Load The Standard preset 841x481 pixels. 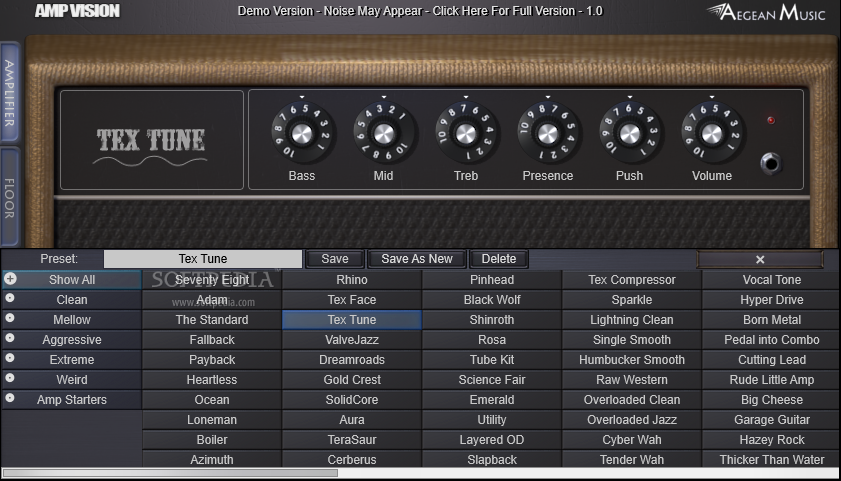[212, 320]
